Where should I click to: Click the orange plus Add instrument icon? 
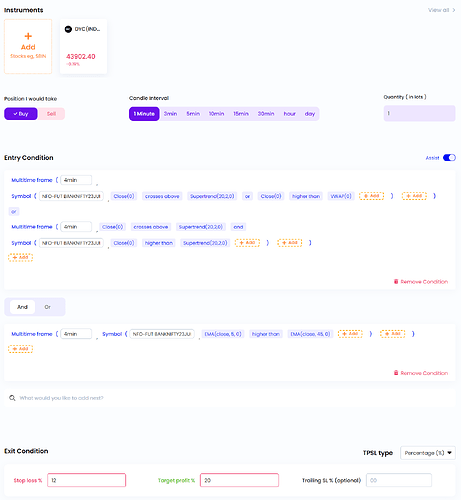click(x=28, y=36)
